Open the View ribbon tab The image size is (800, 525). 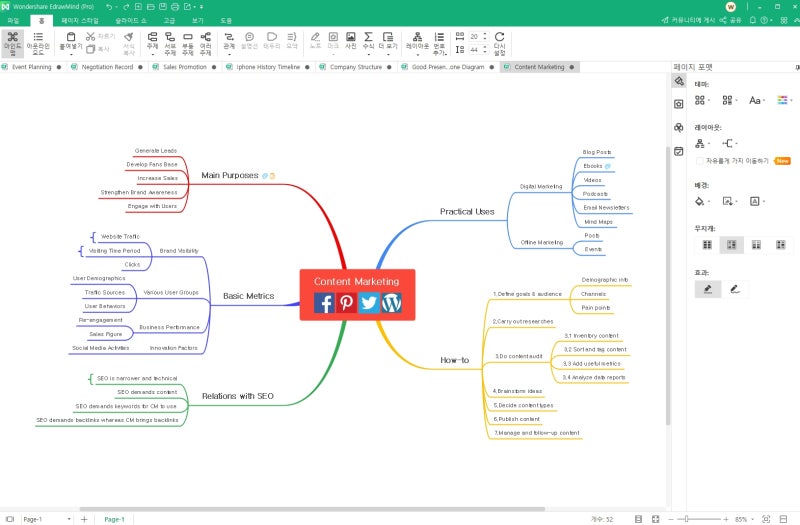[x=197, y=20]
